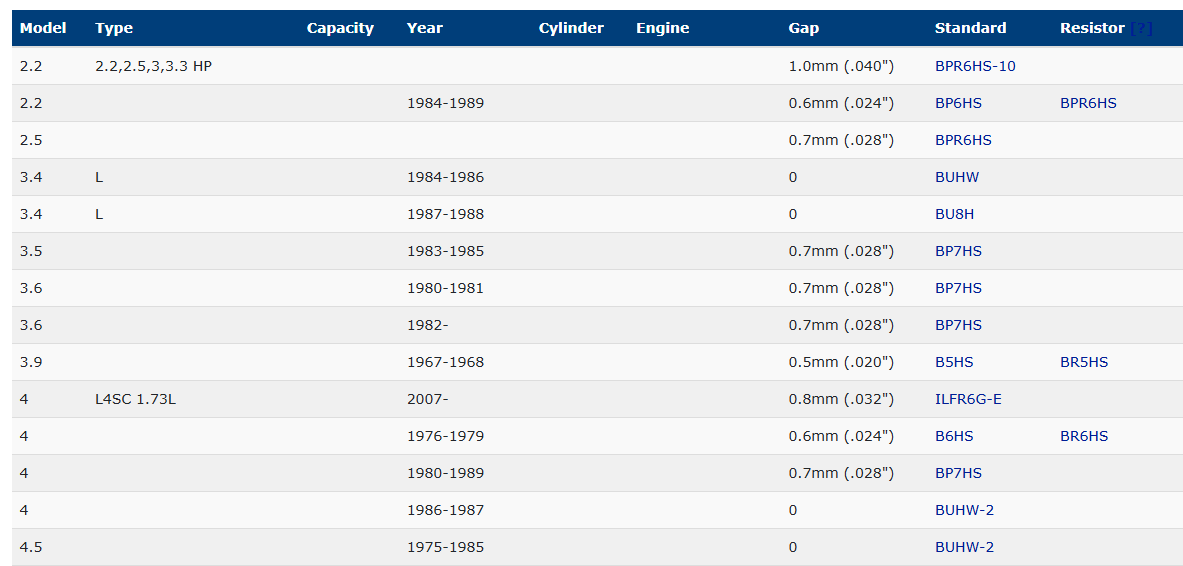This screenshot has height=566, width=1183.
Task: Click the B6HS standard plug link
Action: point(953,436)
